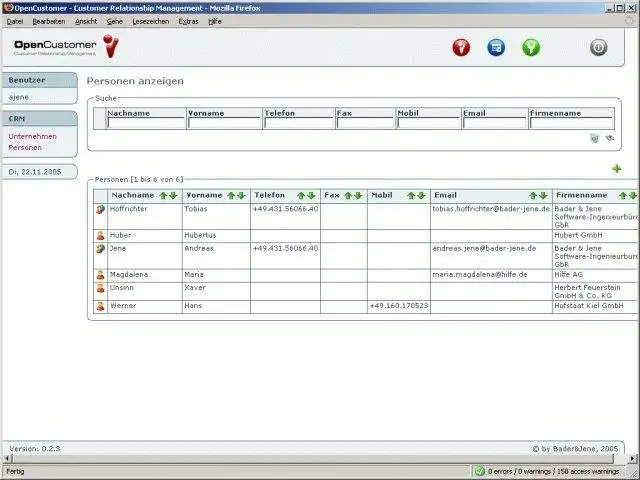
Task: Open Werner row person icon
Action: pos(100,306)
